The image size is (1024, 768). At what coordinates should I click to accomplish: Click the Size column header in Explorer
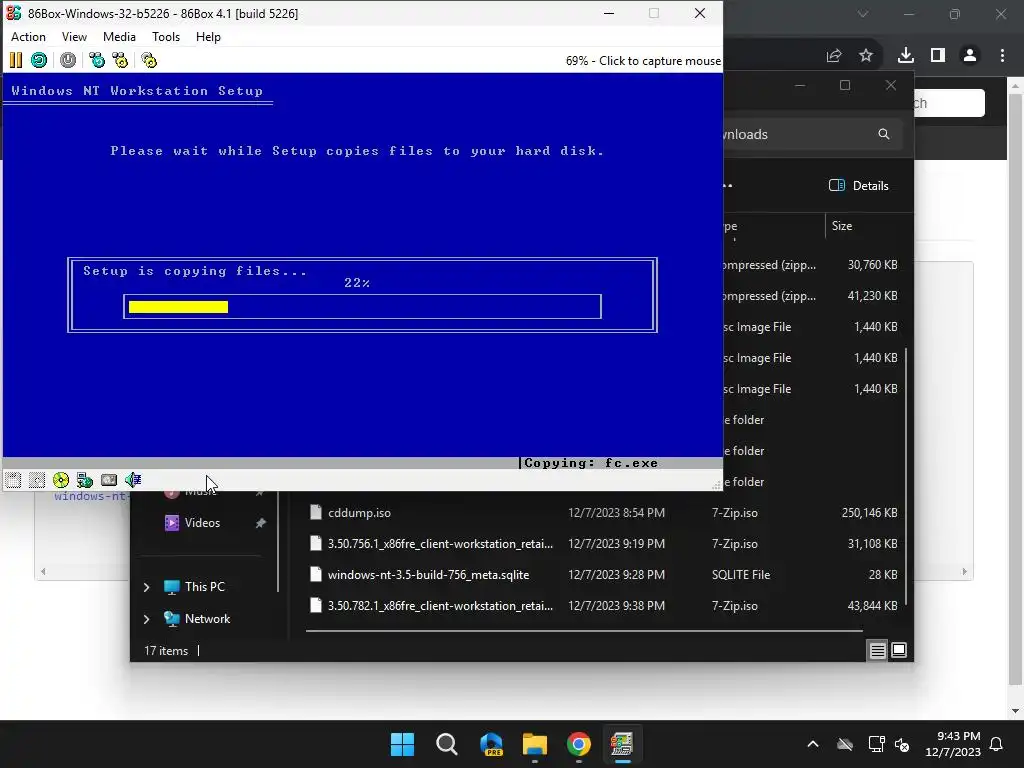click(842, 226)
